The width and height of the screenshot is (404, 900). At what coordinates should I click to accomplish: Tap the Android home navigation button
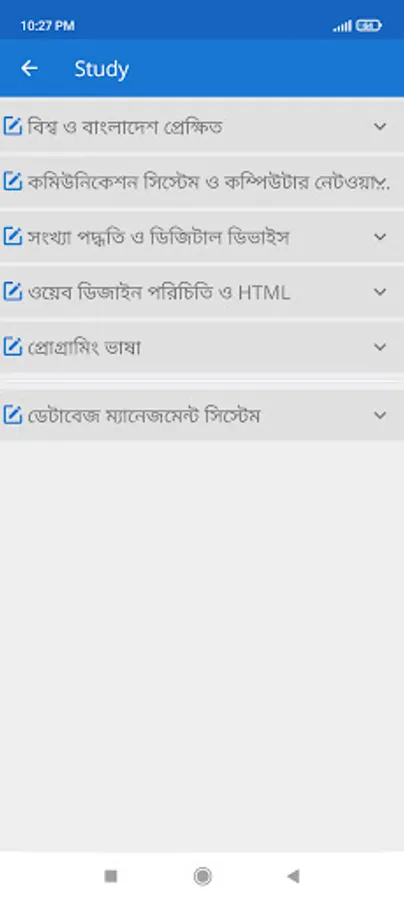(x=202, y=876)
